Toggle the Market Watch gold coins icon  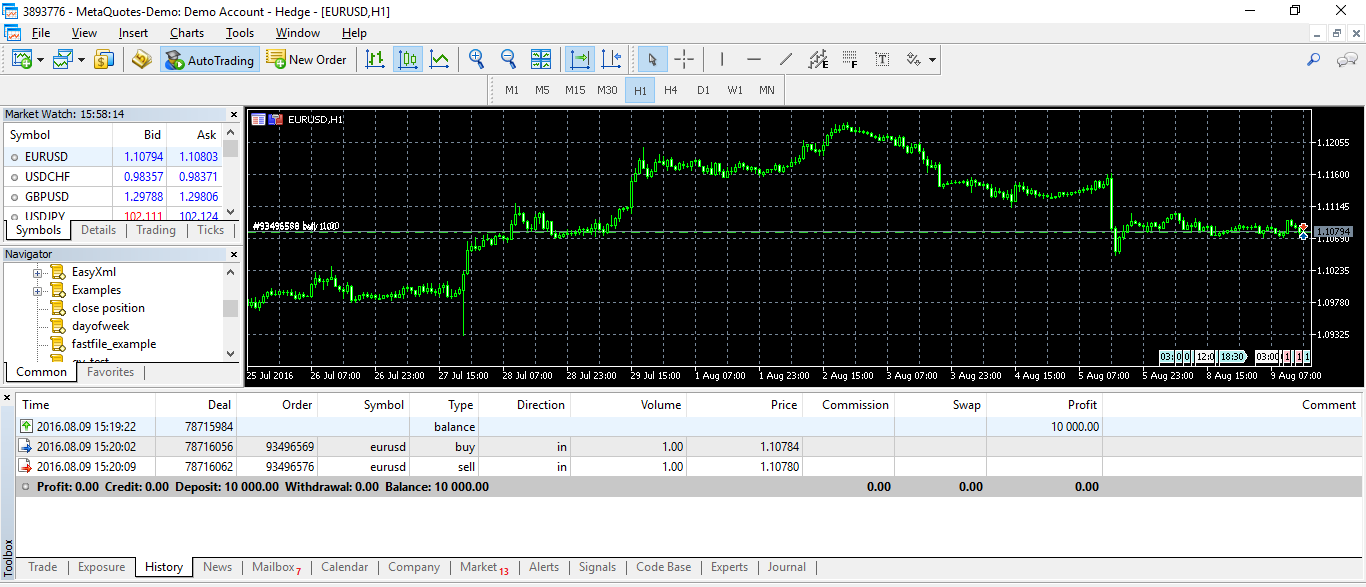[x=104, y=60]
